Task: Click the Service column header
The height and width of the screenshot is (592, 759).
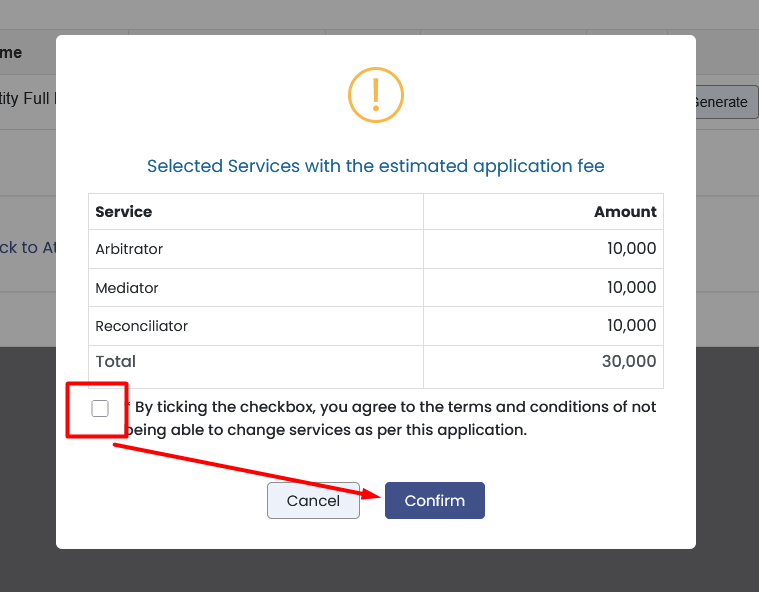Action: coord(124,212)
